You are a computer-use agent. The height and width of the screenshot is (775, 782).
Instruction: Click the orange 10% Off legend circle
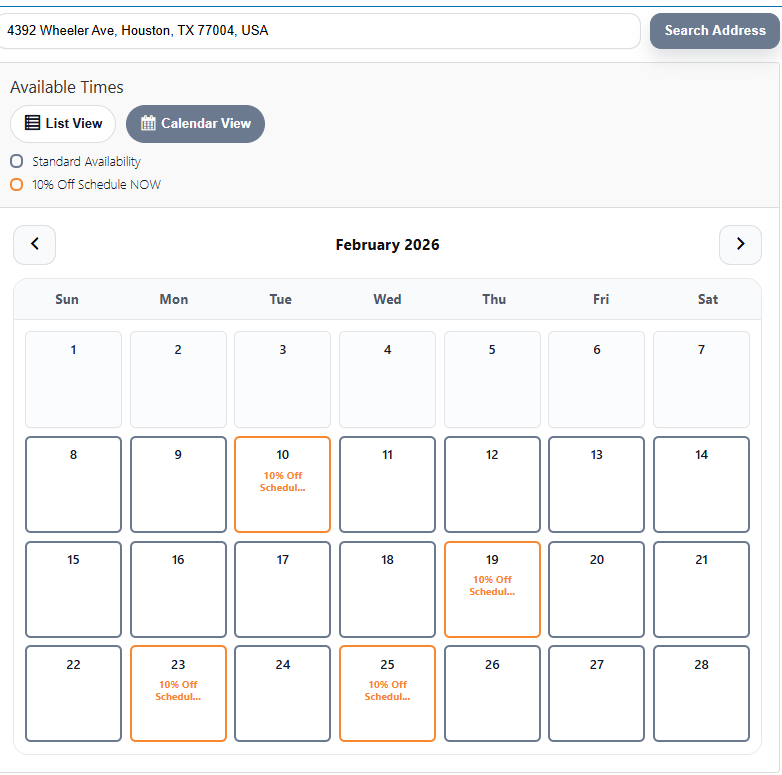click(x=16, y=184)
